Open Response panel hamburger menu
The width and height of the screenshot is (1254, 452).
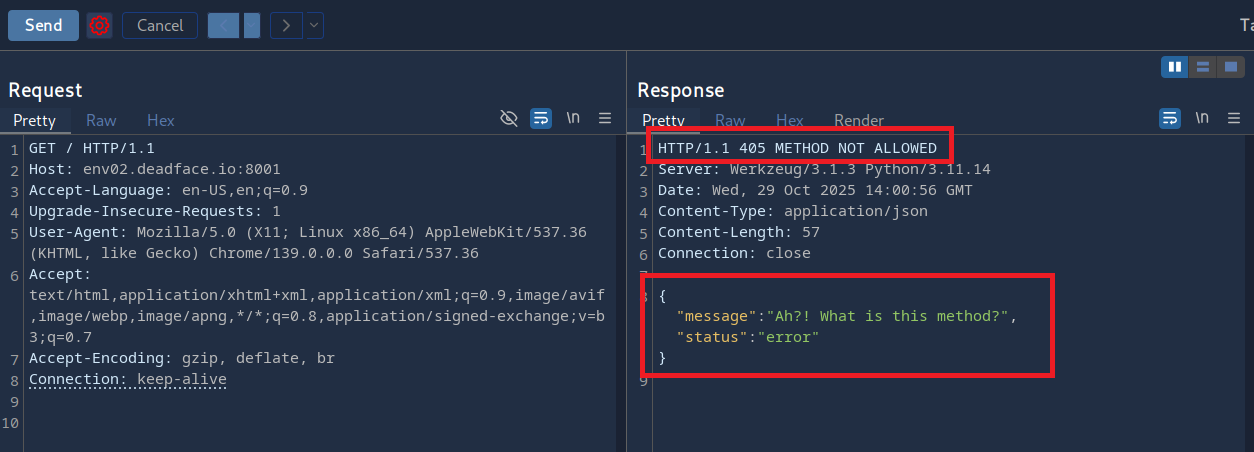[1234, 118]
